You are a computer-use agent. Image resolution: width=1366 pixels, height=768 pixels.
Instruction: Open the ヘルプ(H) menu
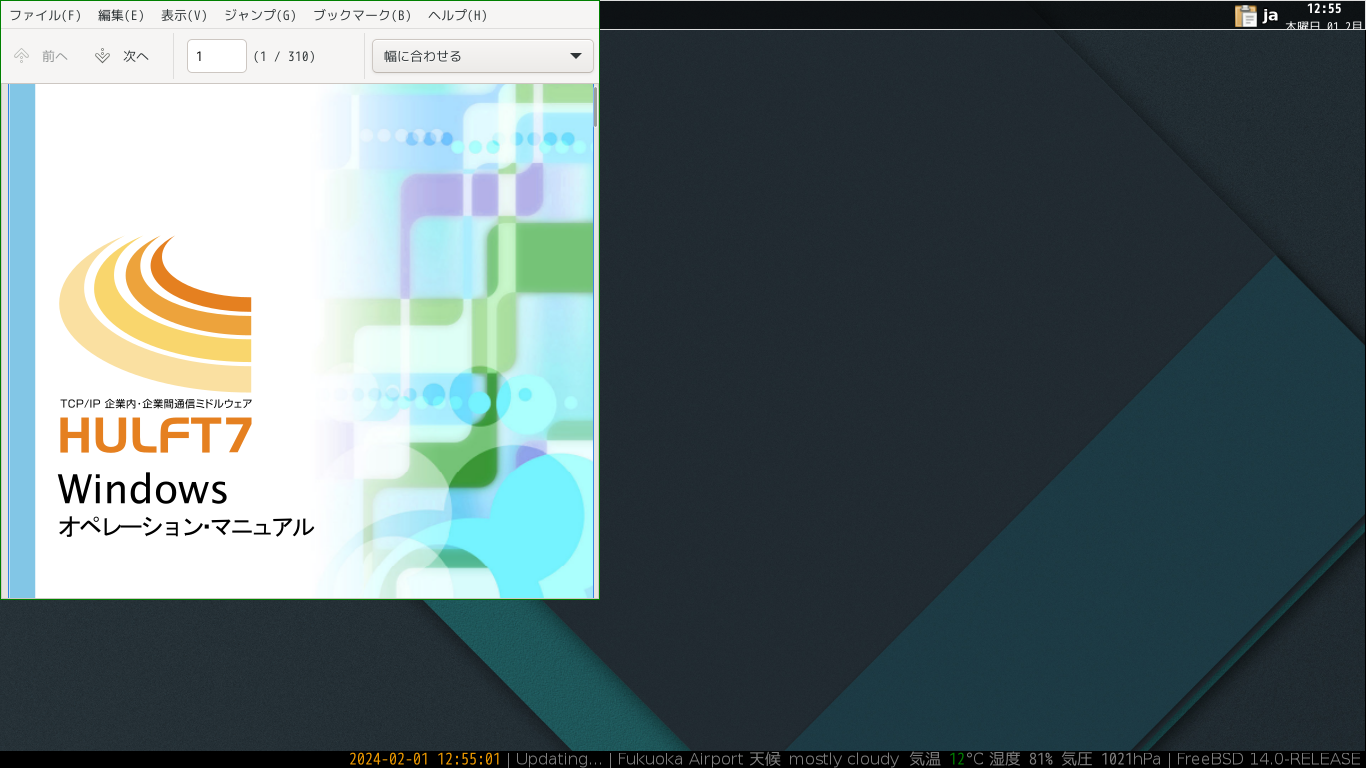point(458,15)
